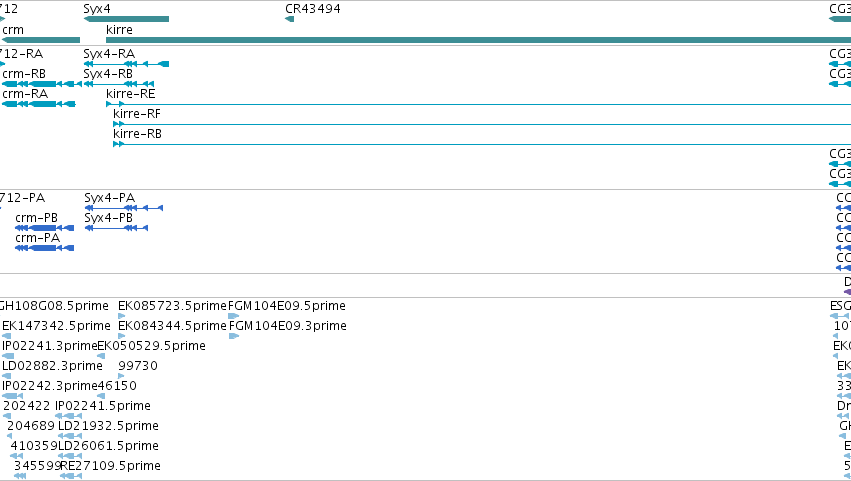Click the kirre-RB label
Screen dimensions: 851x481
click(137, 134)
